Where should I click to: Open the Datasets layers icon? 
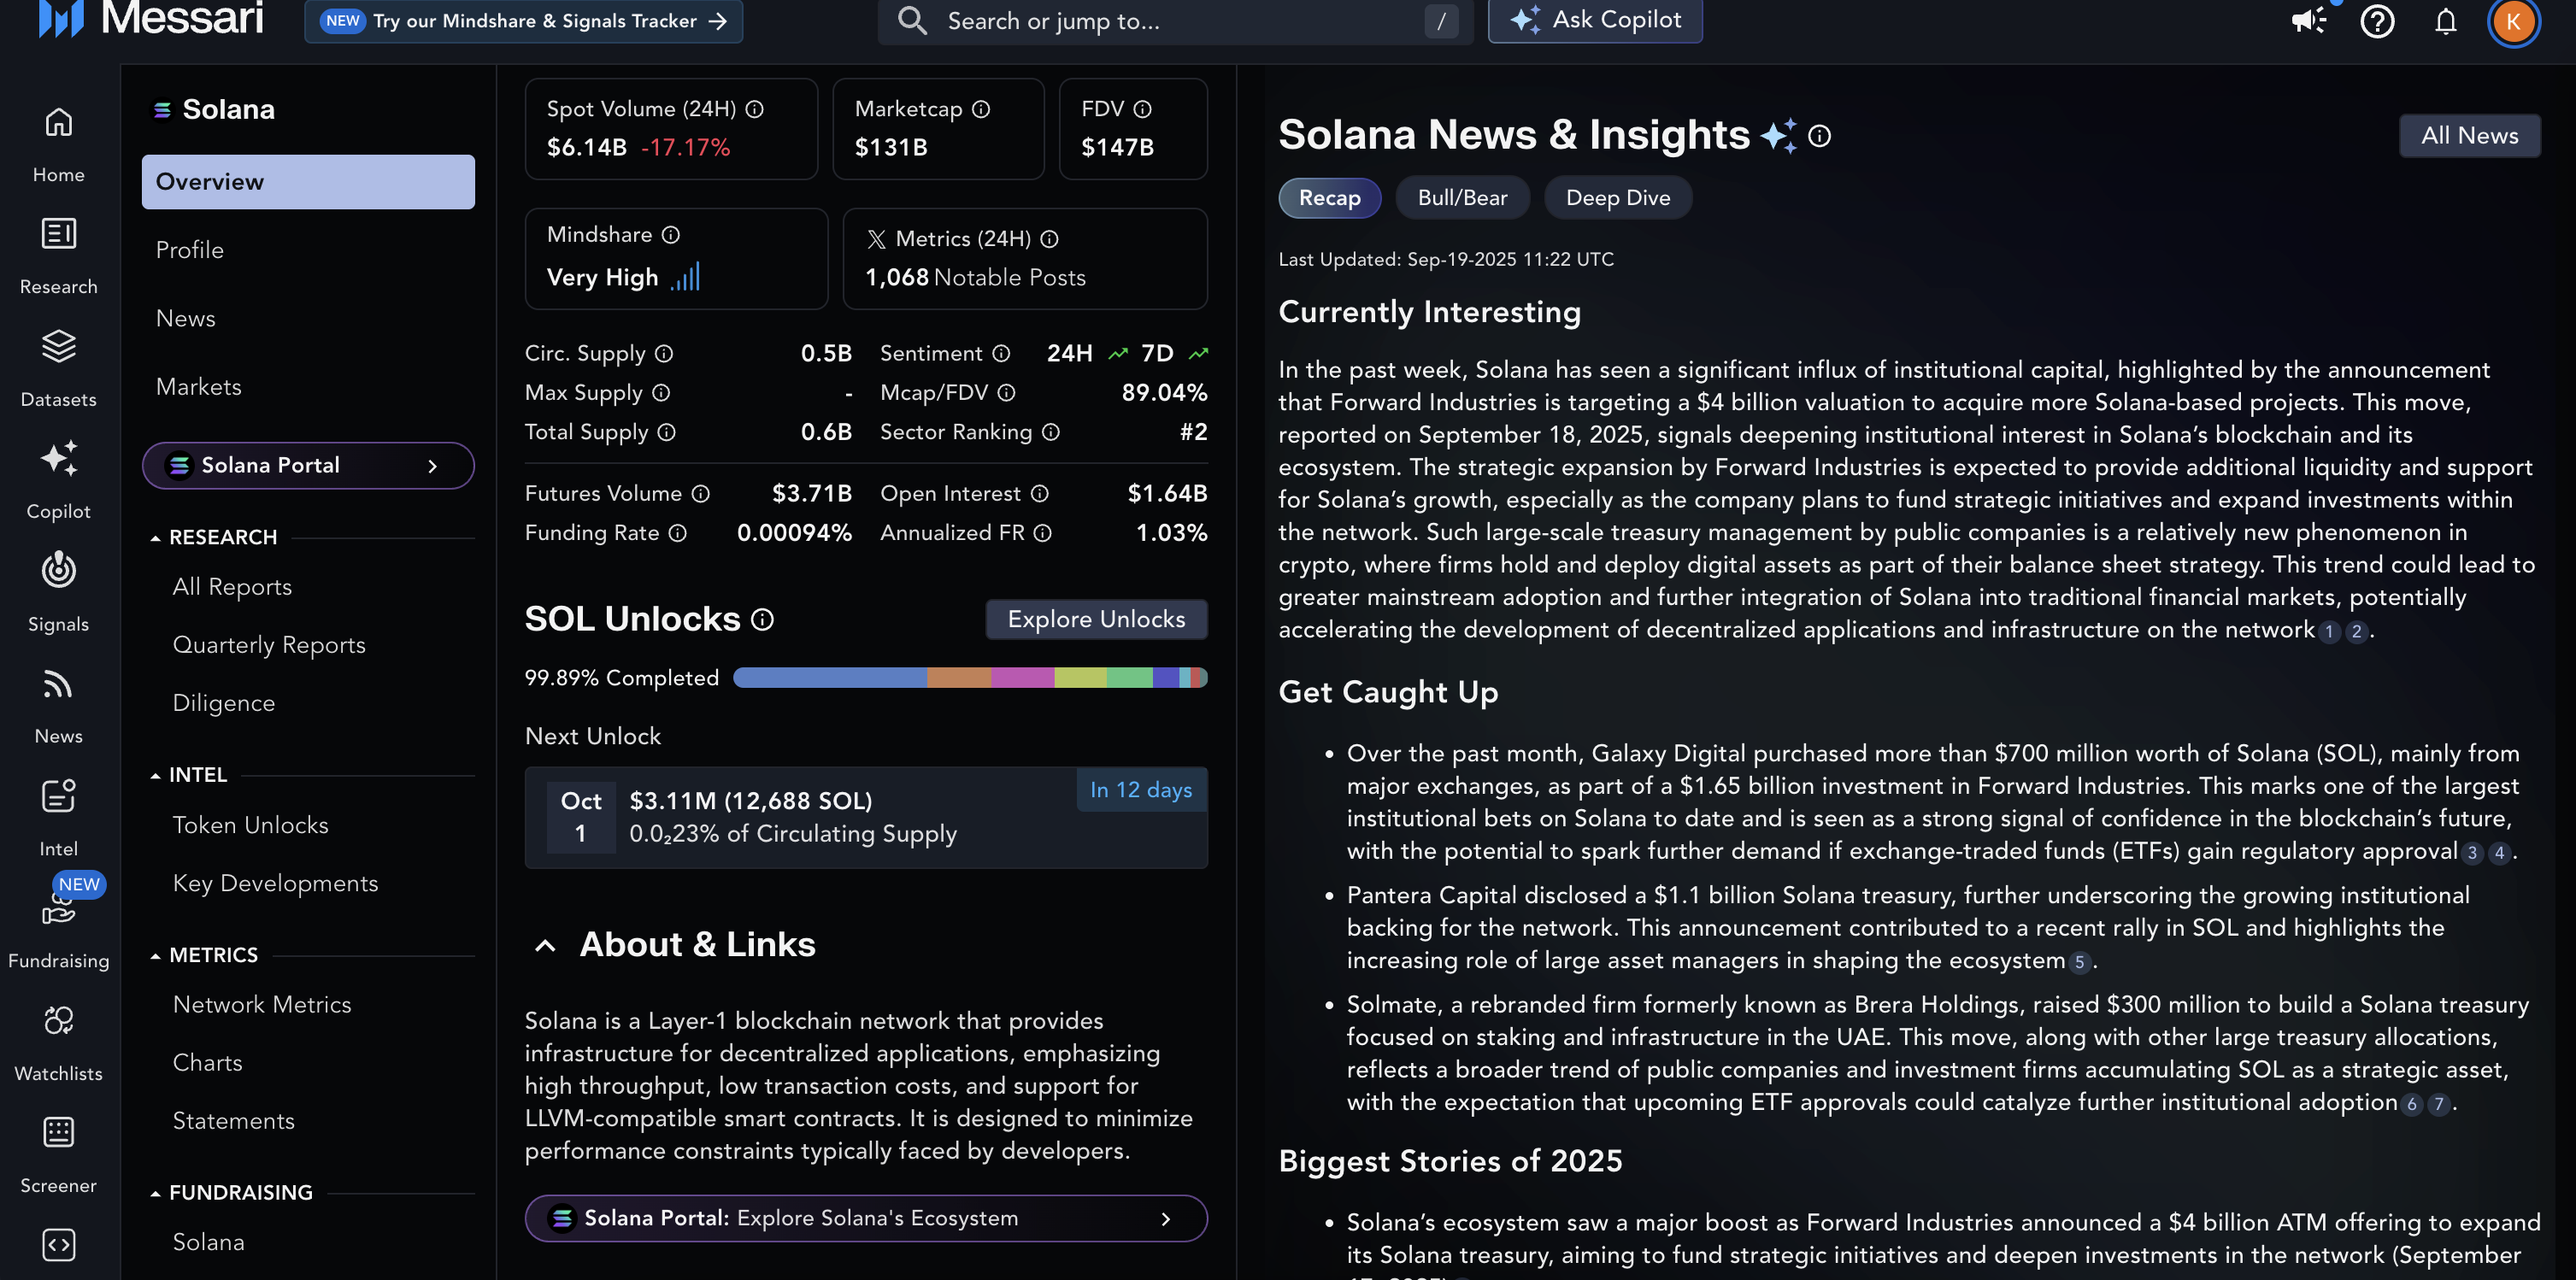click(58, 346)
